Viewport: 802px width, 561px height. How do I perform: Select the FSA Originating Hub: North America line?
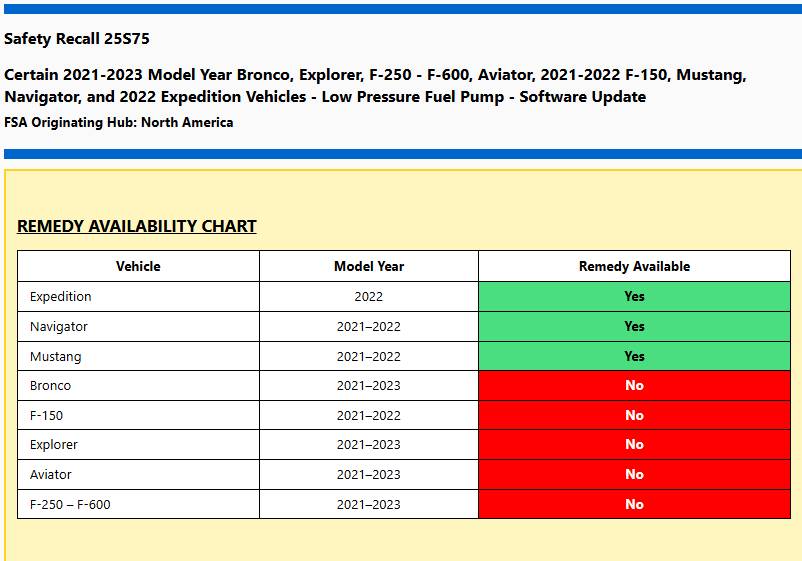tap(119, 123)
